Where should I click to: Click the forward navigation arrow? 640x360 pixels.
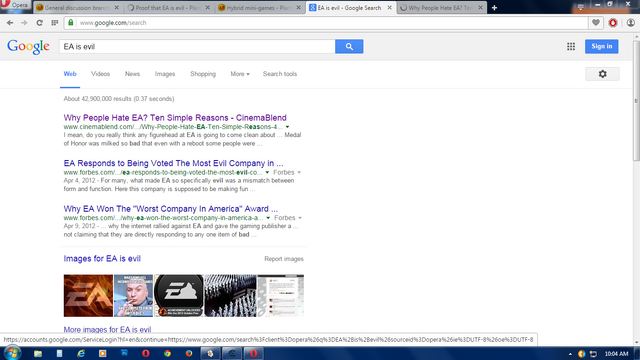[x=24, y=23]
